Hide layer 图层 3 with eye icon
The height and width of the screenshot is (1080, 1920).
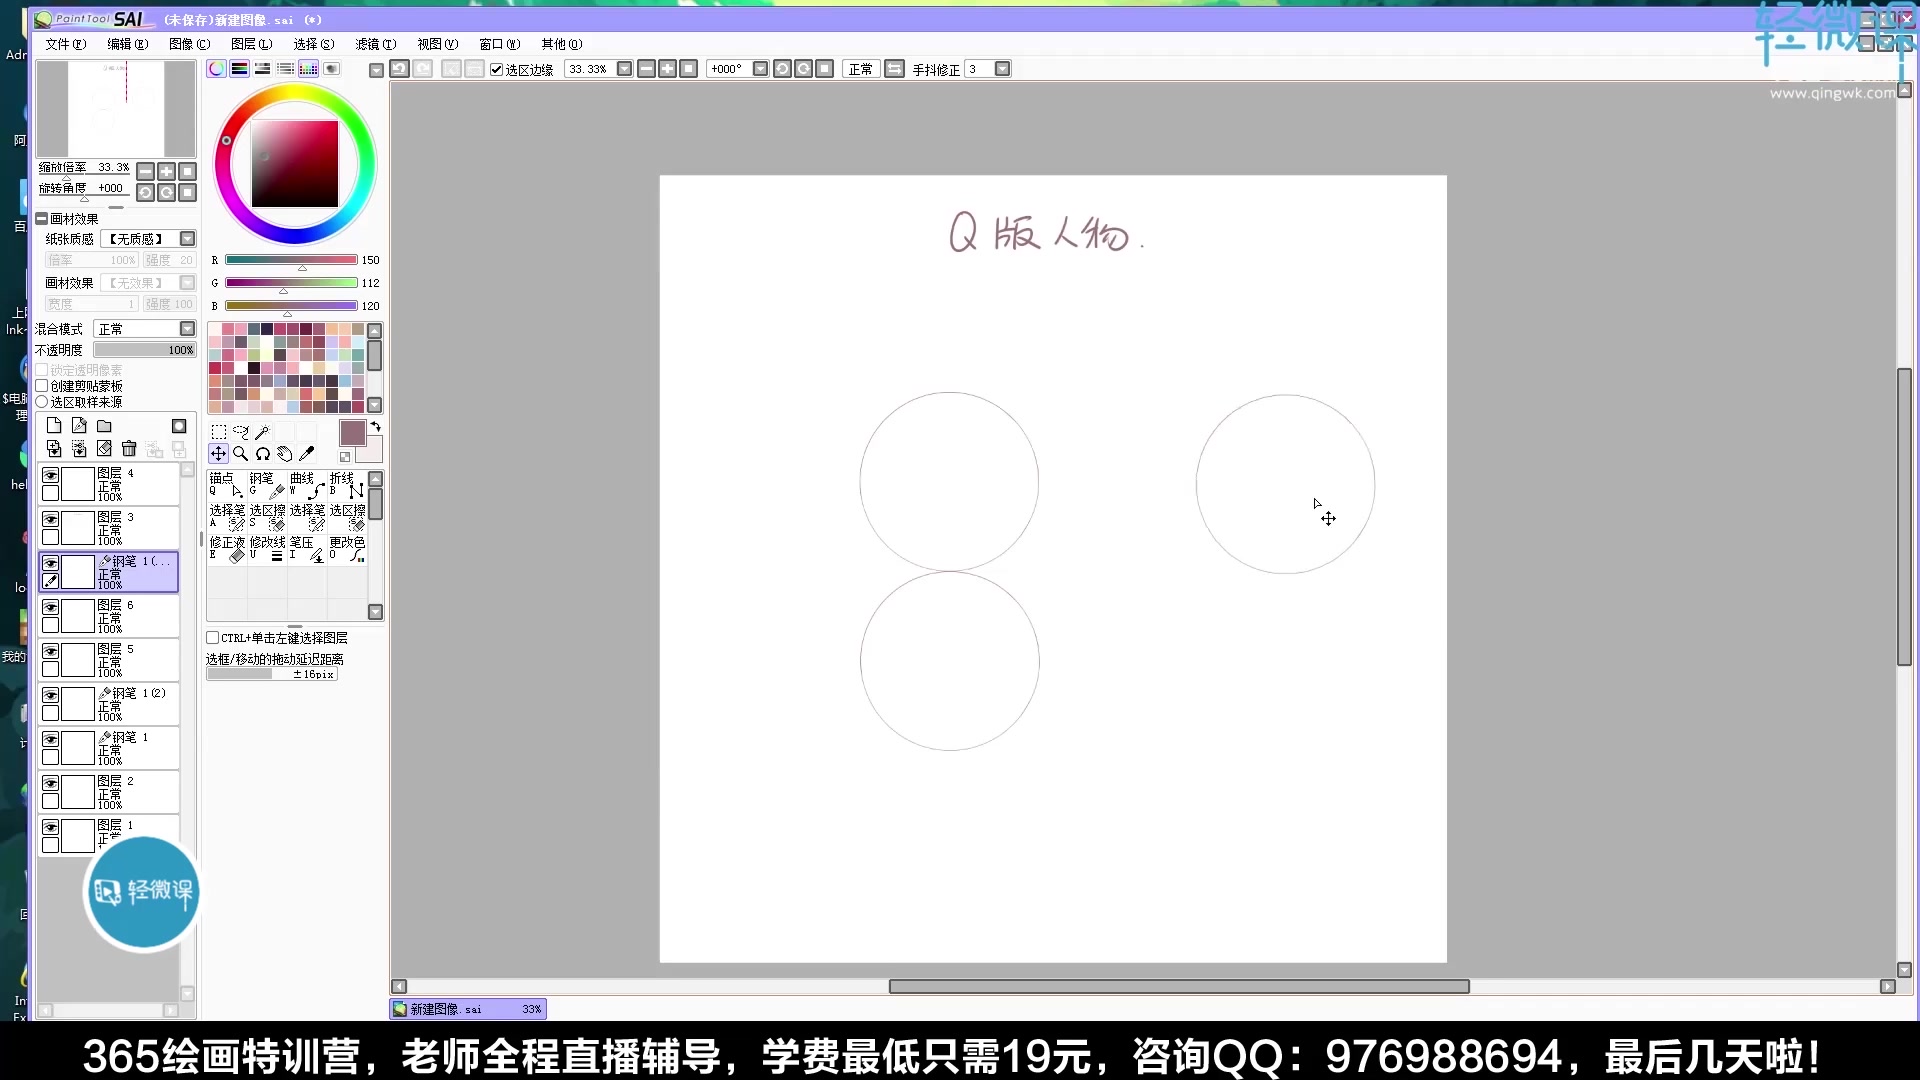50,520
